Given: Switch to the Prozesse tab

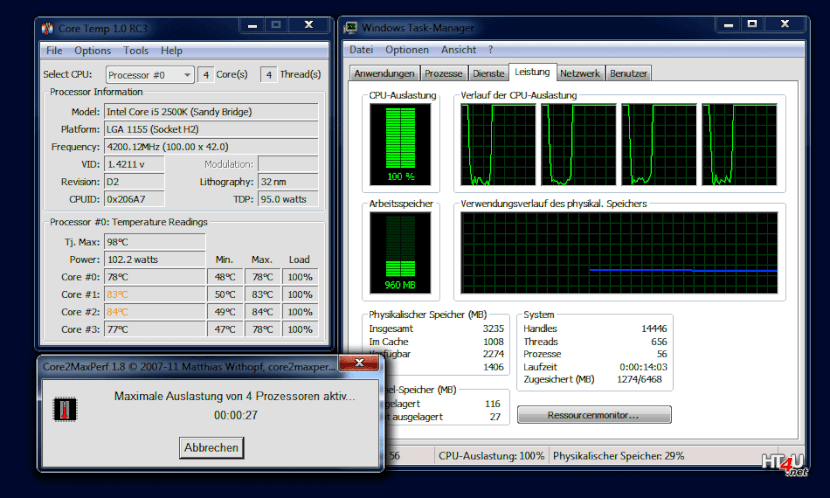Looking at the screenshot, I should pyautogui.click(x=444, y=73).
